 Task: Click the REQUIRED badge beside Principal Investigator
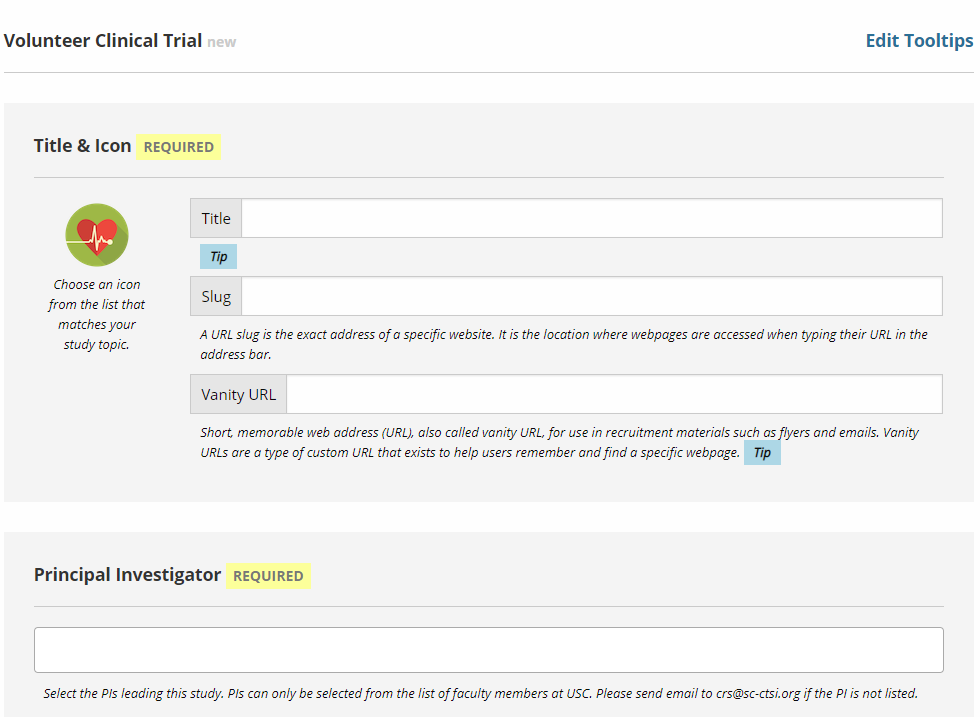[x=268, y=576]
